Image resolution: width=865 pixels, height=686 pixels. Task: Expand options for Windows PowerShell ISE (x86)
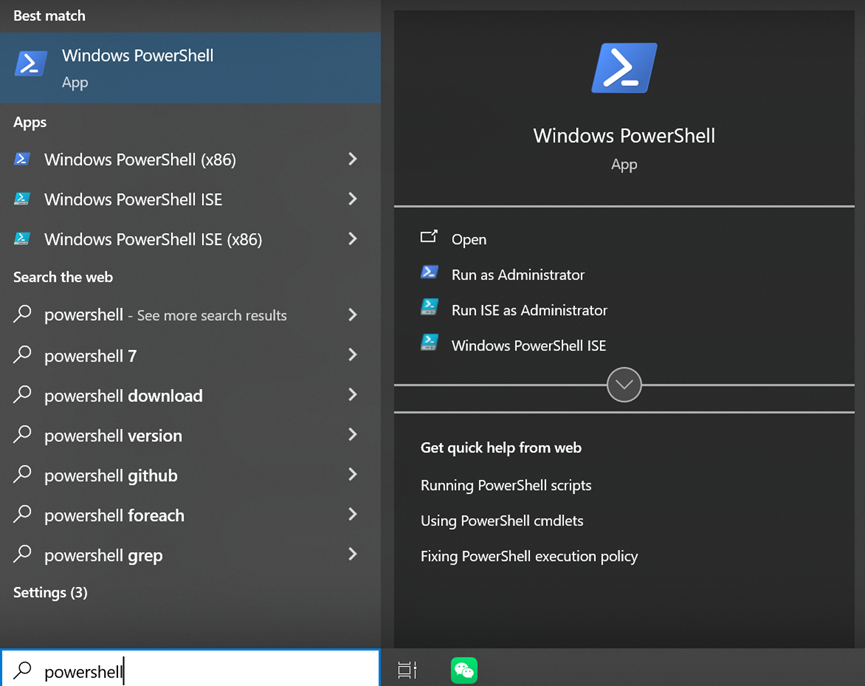coord(353,239)
